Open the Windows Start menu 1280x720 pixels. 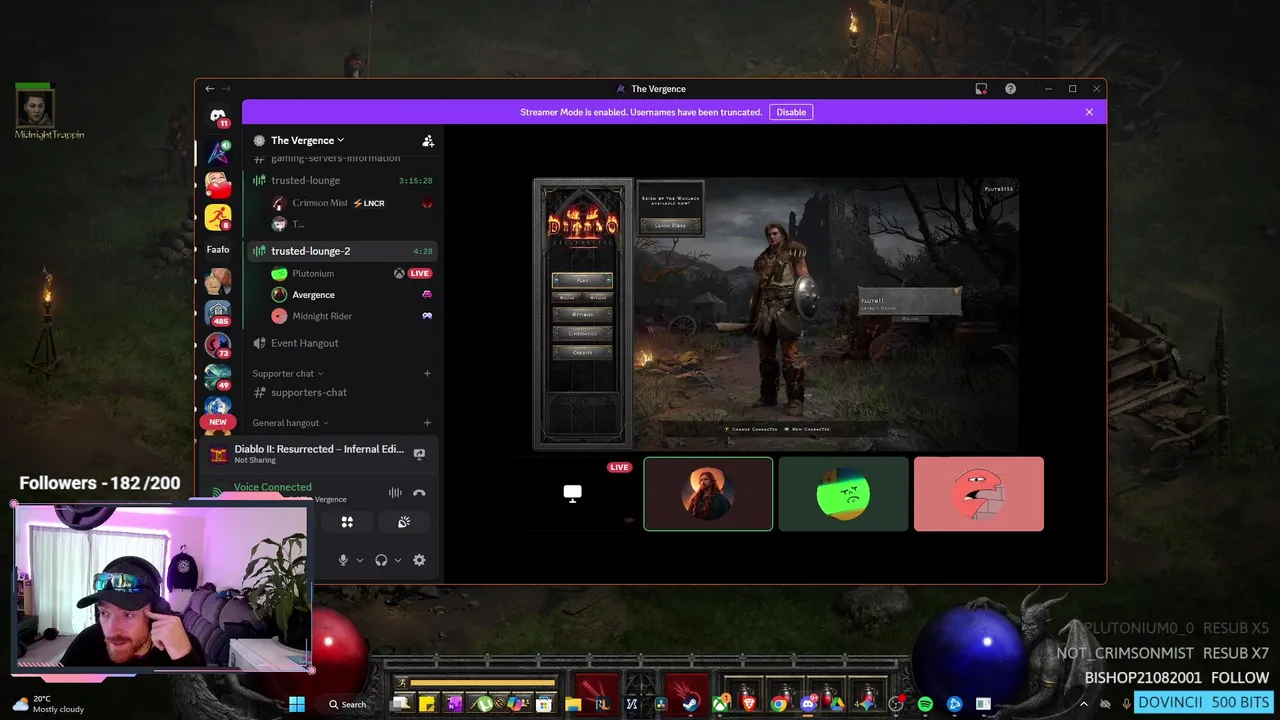pyautogui.click(x=297, y=704)
